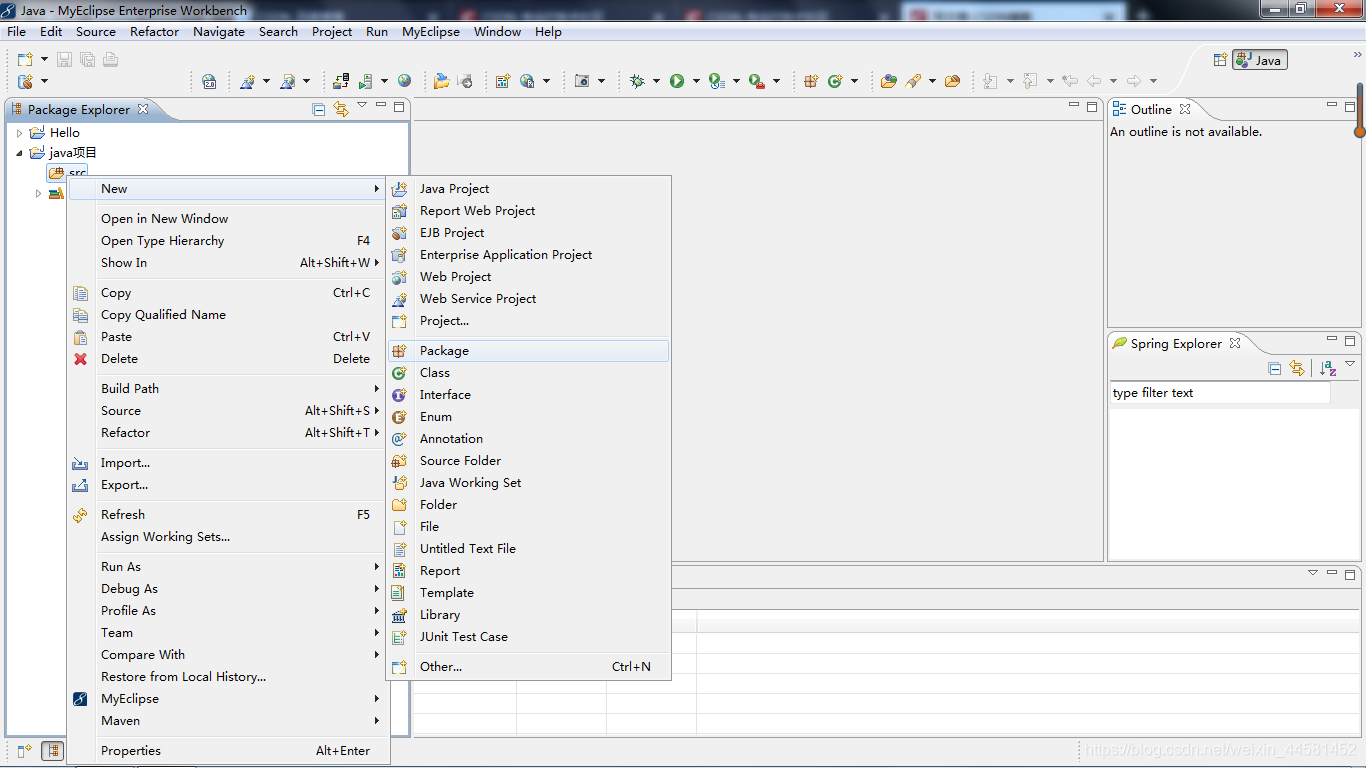Maximize the Outline view panel
The width and height of the screenshot is (1366, 768).
click(1350, 106)
